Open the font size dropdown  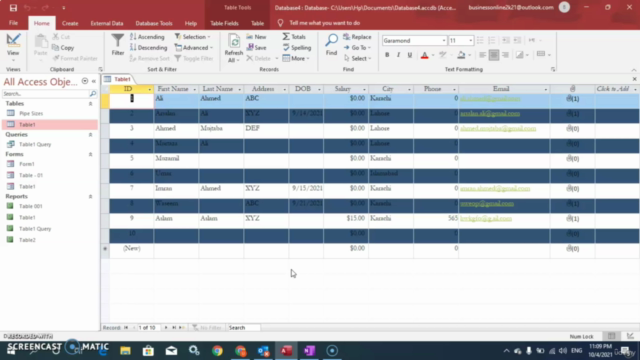click(471, 40)
